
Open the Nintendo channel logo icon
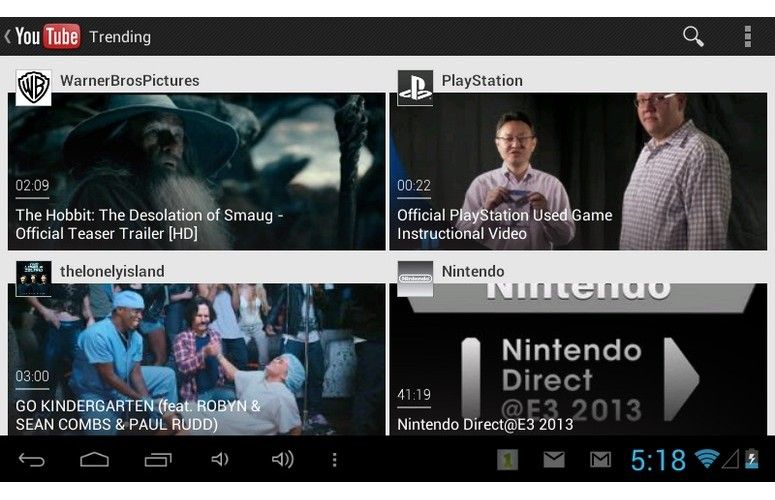(415, 279)
